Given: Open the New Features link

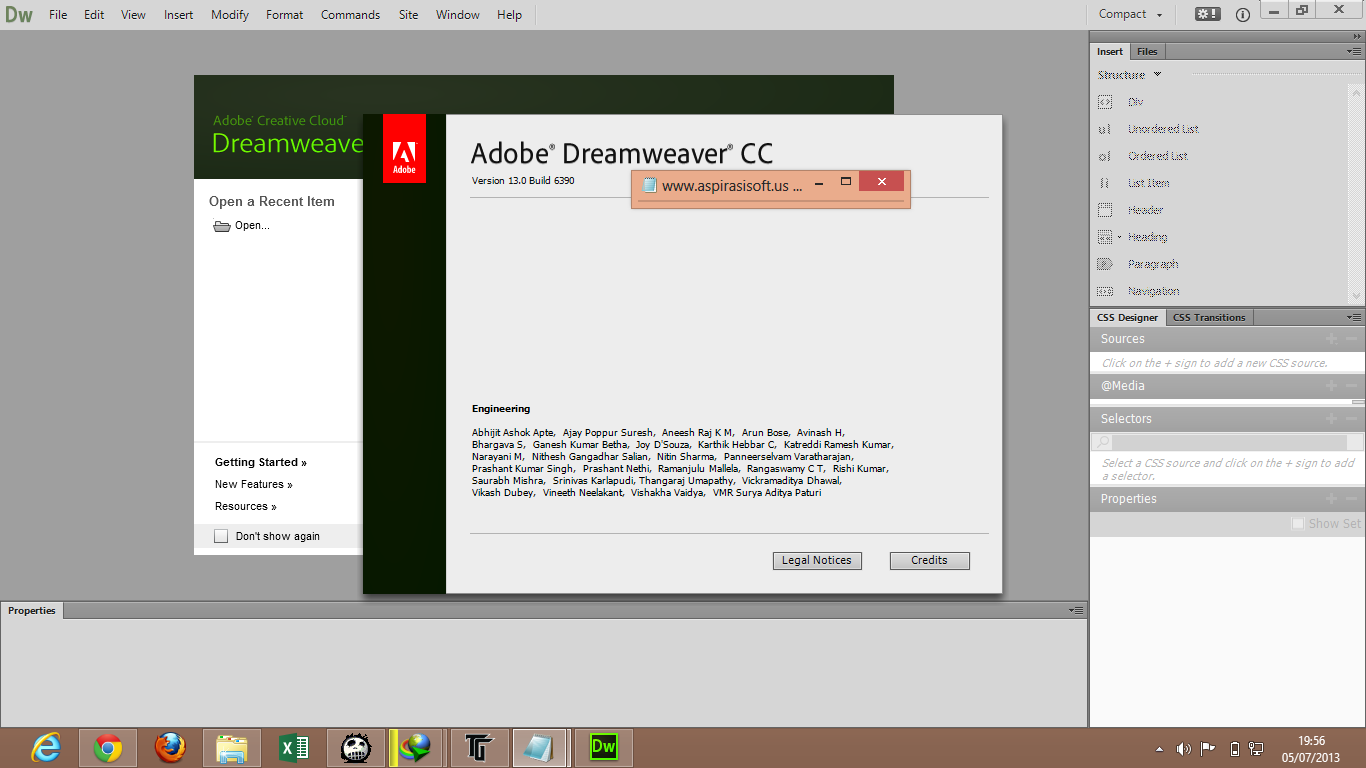Looking at the screenshot, I should pyautogui.click(x=254, y=485).
